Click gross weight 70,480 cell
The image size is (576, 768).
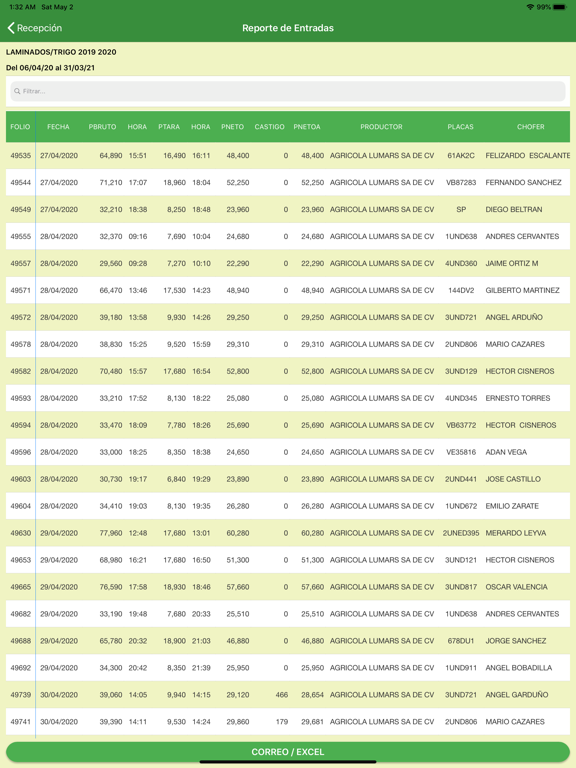[x=111, y=371]
